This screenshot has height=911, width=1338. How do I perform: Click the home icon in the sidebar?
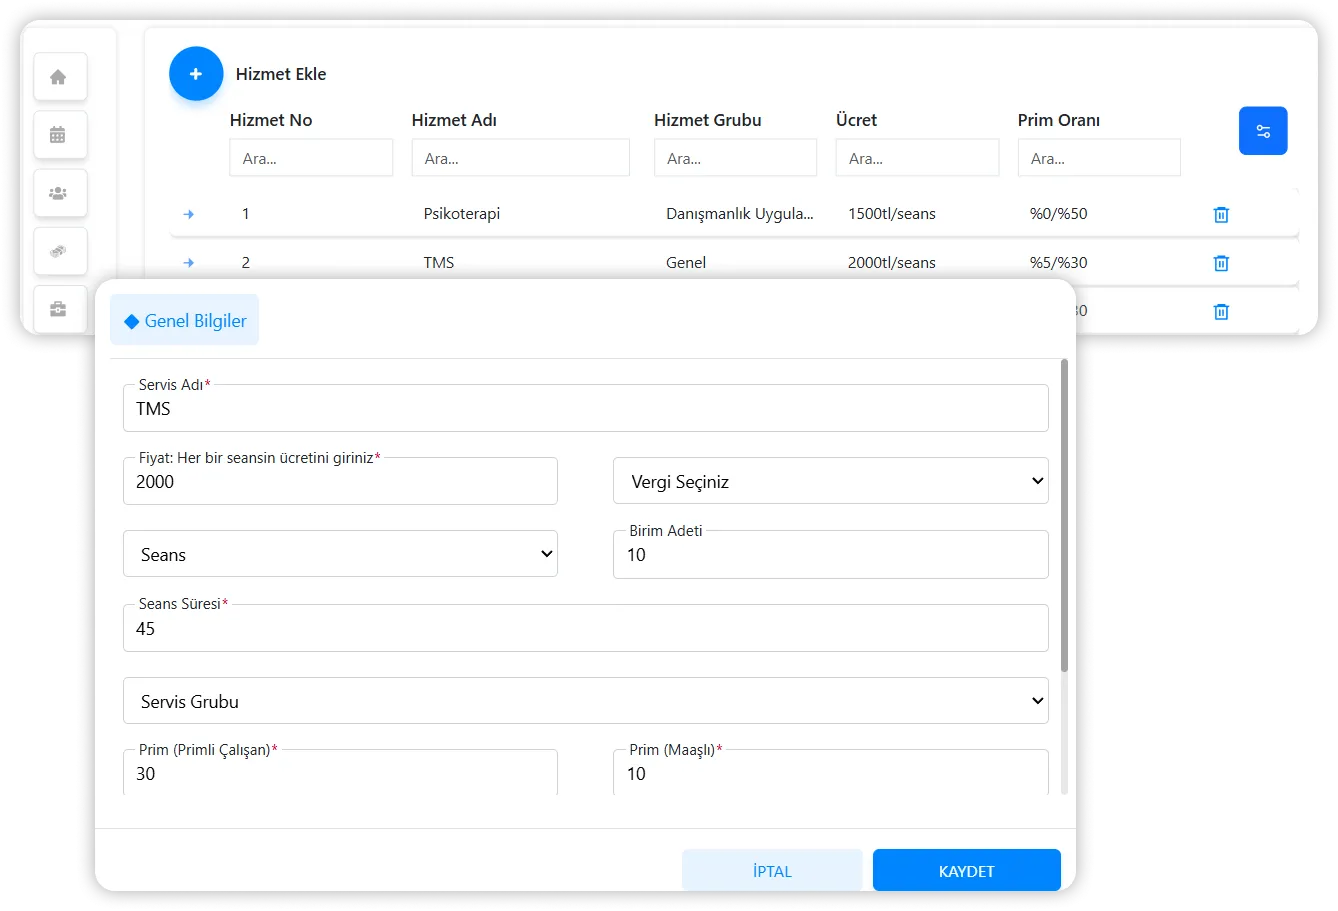pos(59,77)
